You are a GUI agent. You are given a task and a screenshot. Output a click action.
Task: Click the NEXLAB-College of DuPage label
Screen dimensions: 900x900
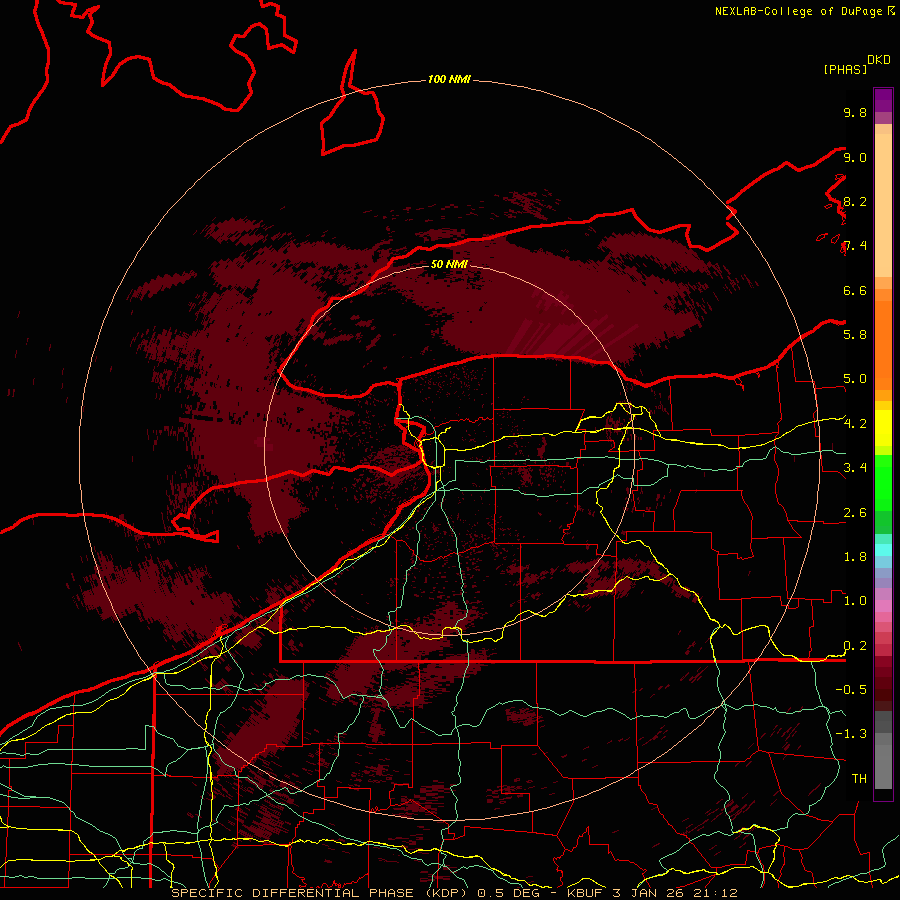(x=798, y=11)
